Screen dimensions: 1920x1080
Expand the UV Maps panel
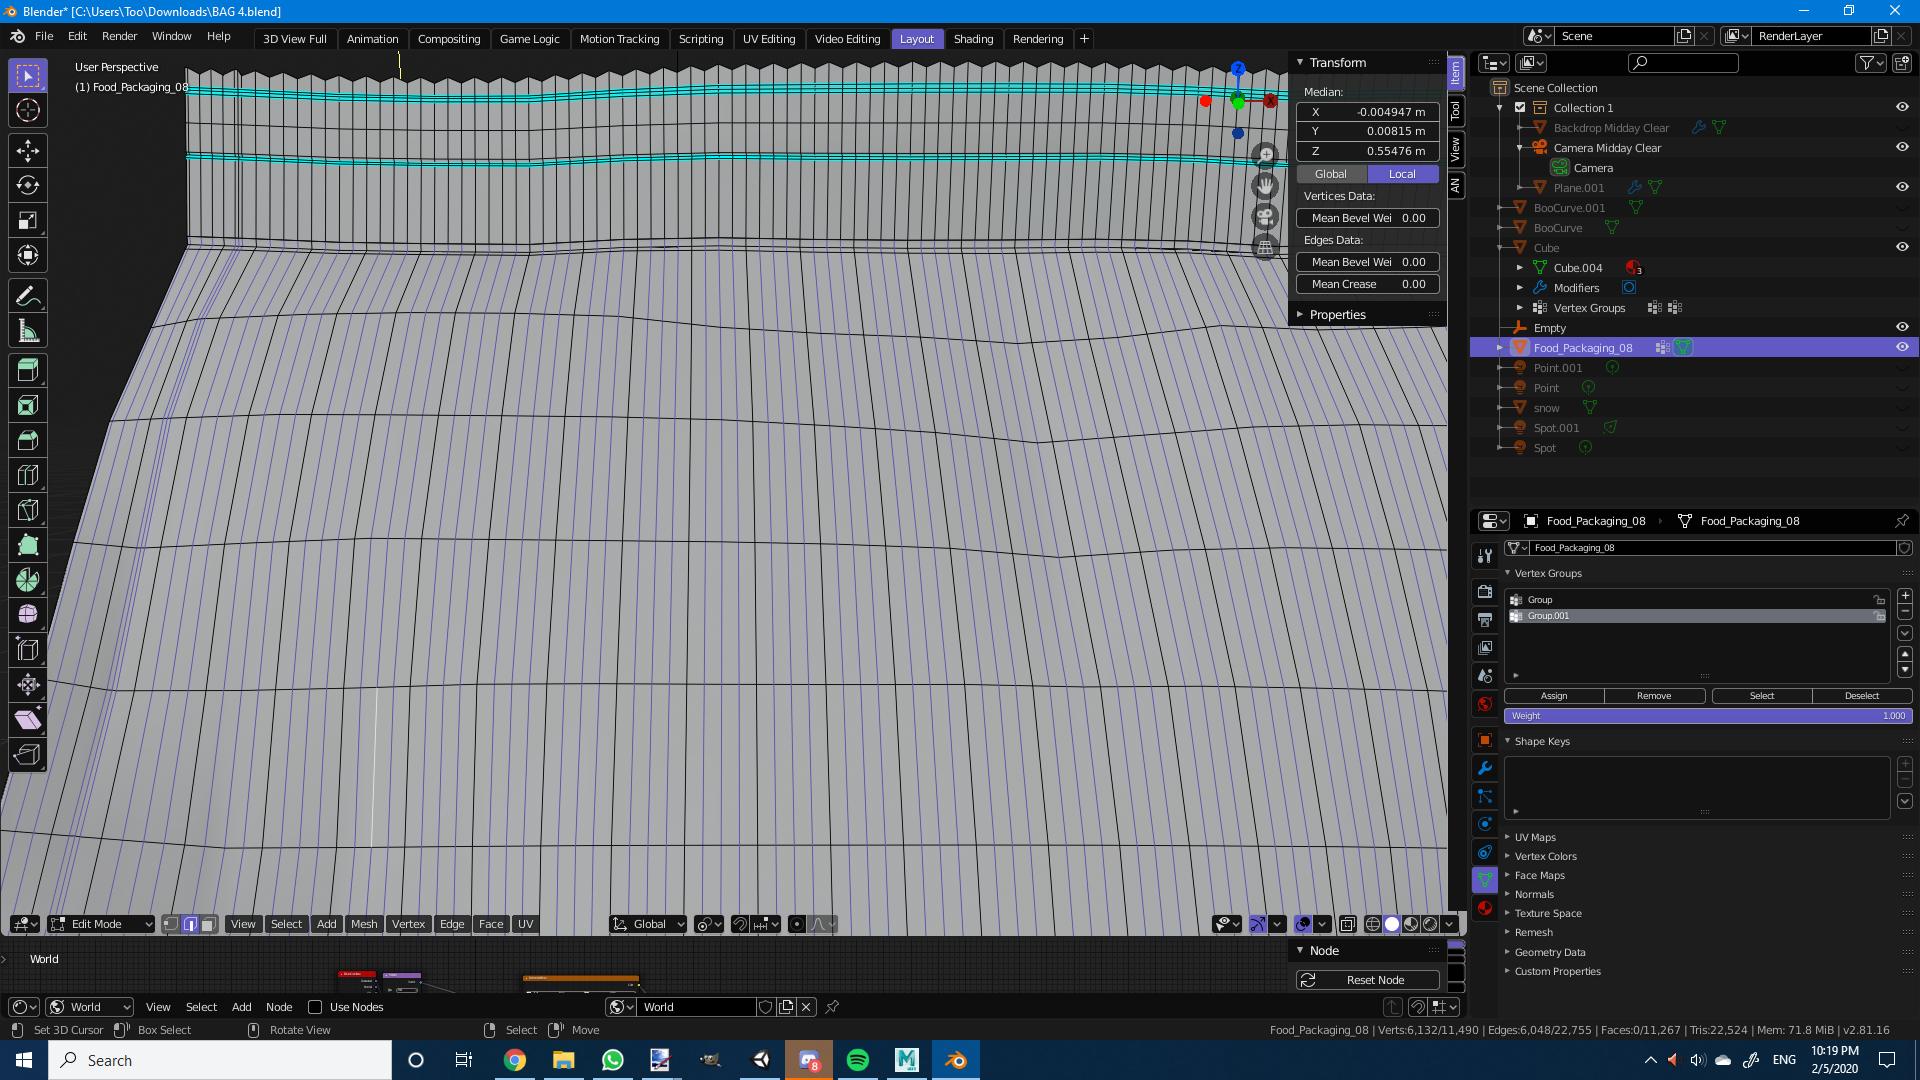pyautogui.click(x=1535, y=837)
